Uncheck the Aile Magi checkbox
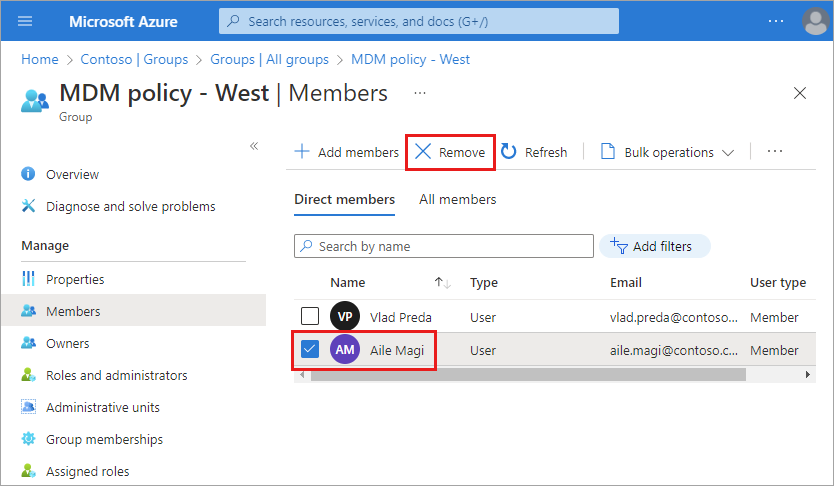The image size is (834, 486). [310, 350]
